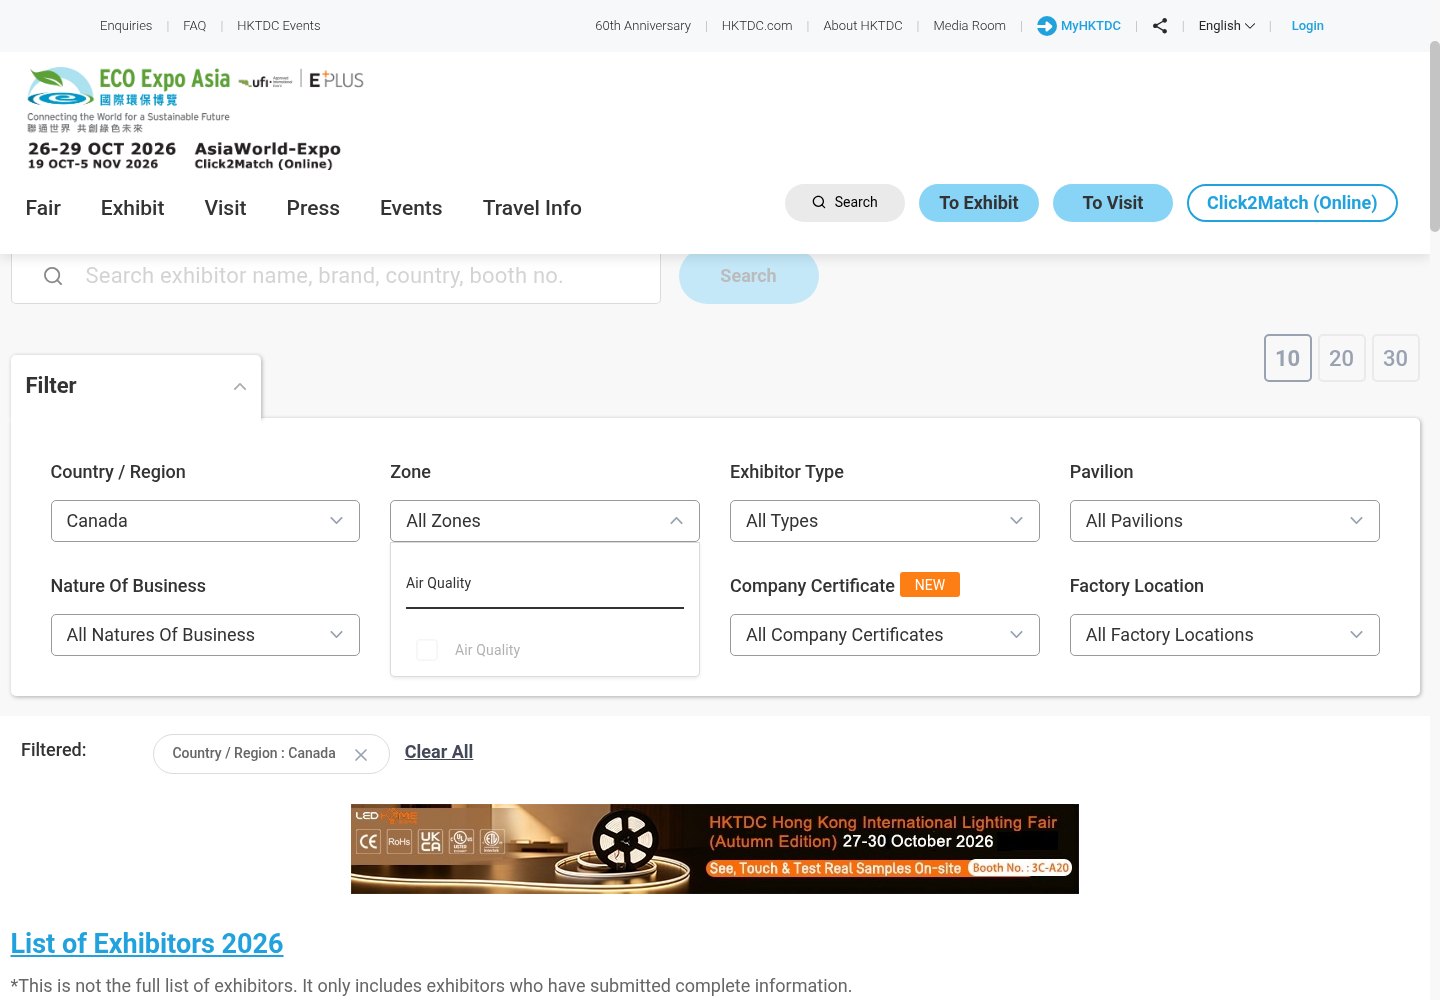Remove the Country / Region : Canada filter chip

[x=361, y=755]
